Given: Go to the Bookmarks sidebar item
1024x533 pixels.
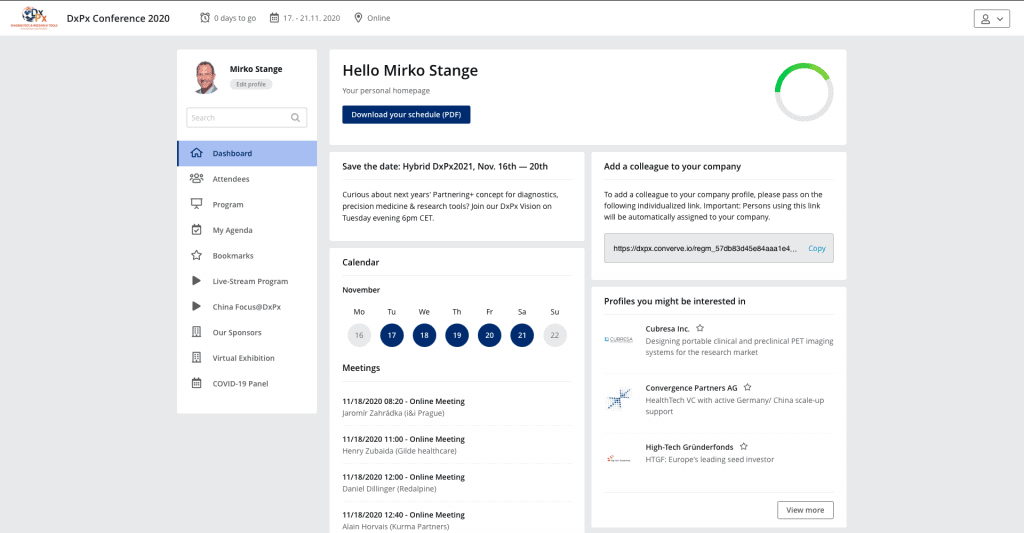Looking at the screenshot, I should pyautogui.click(x=233, y=256).
